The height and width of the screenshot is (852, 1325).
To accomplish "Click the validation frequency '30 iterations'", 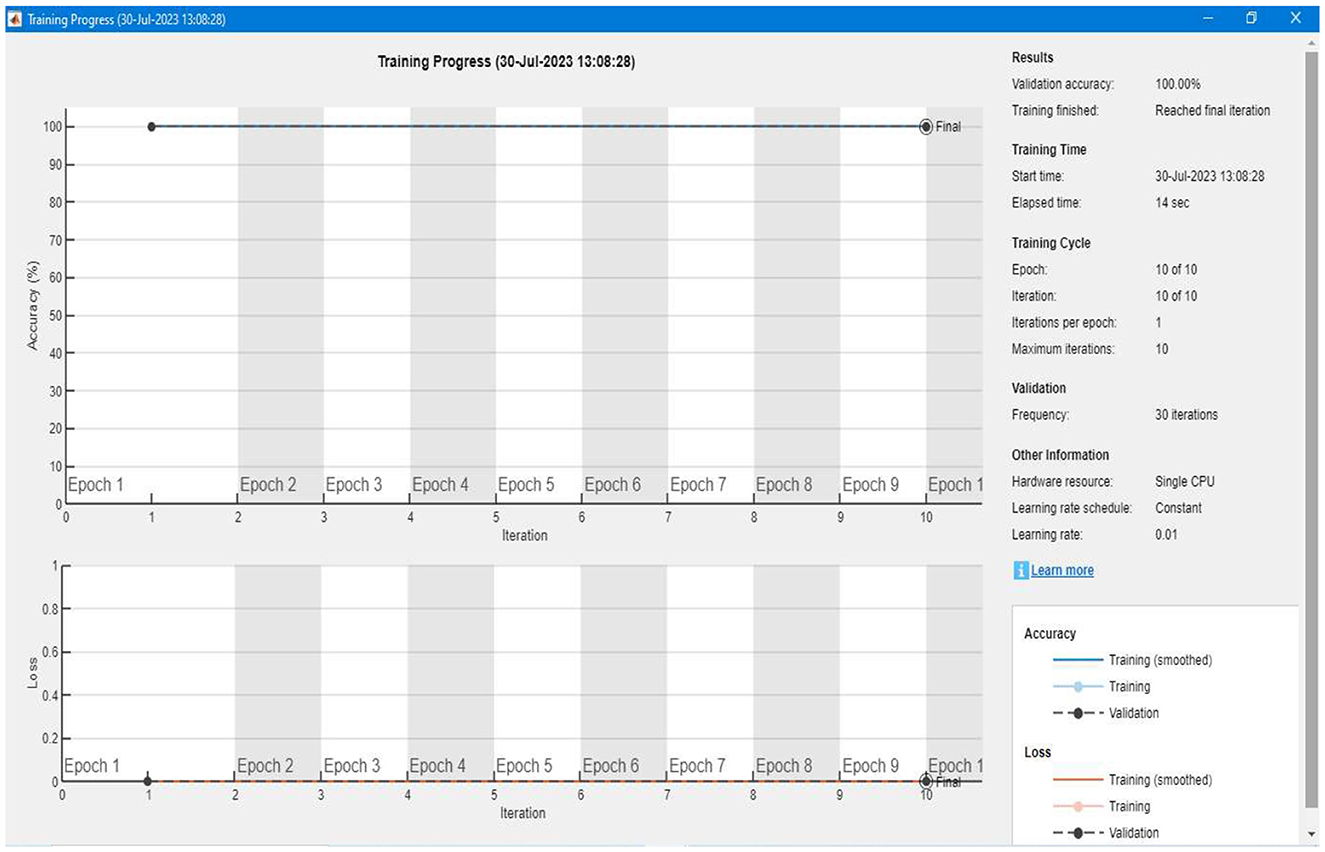I will point(1187,414).
